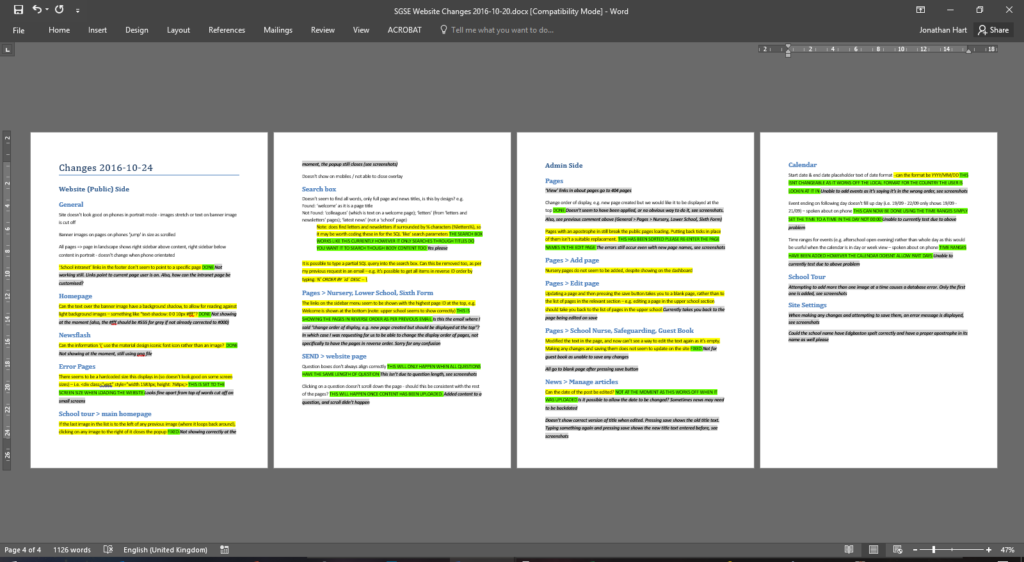
Task: Open Ribbon Display Options
Action: (920, 10)
